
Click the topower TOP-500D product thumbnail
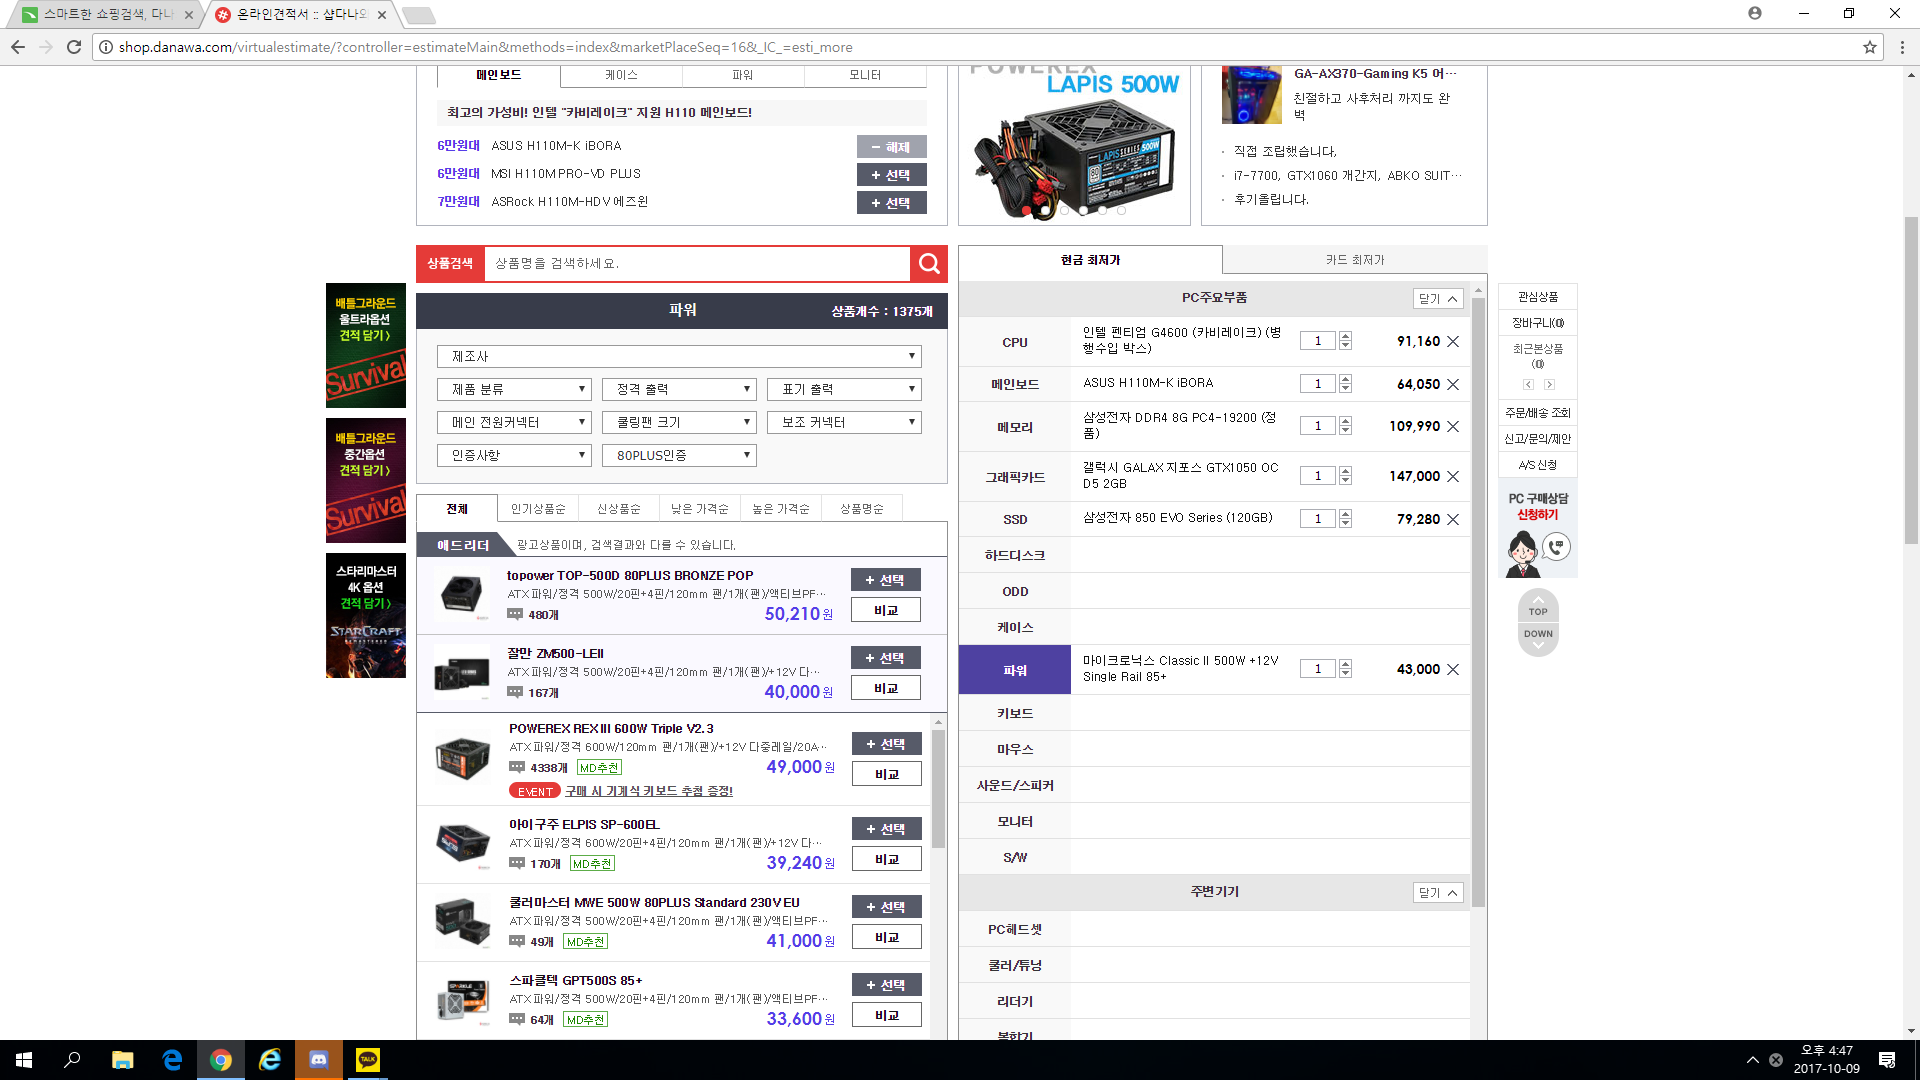[x=462, y=595]
